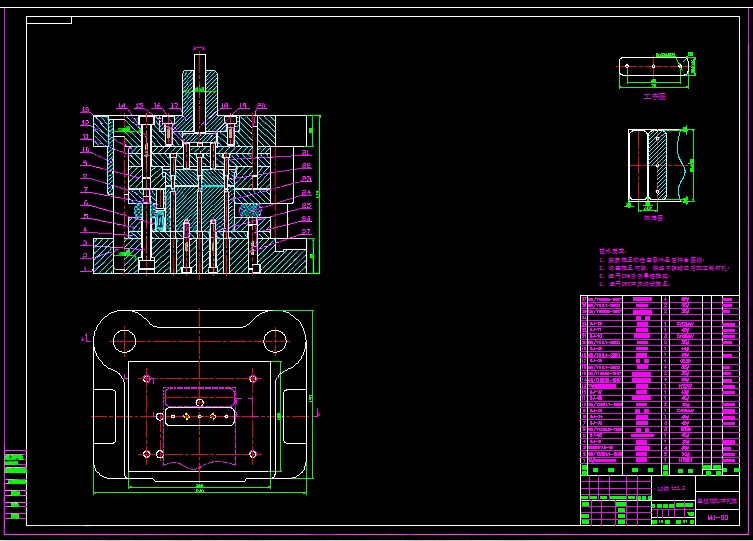Pick part callout number 4 on left side

tap(85, 230)
